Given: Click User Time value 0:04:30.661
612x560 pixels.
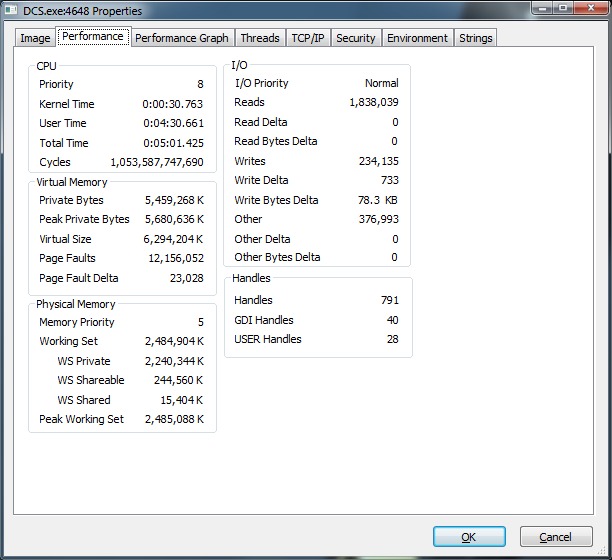Looking at the screenshot, I should tap(173, 123).
